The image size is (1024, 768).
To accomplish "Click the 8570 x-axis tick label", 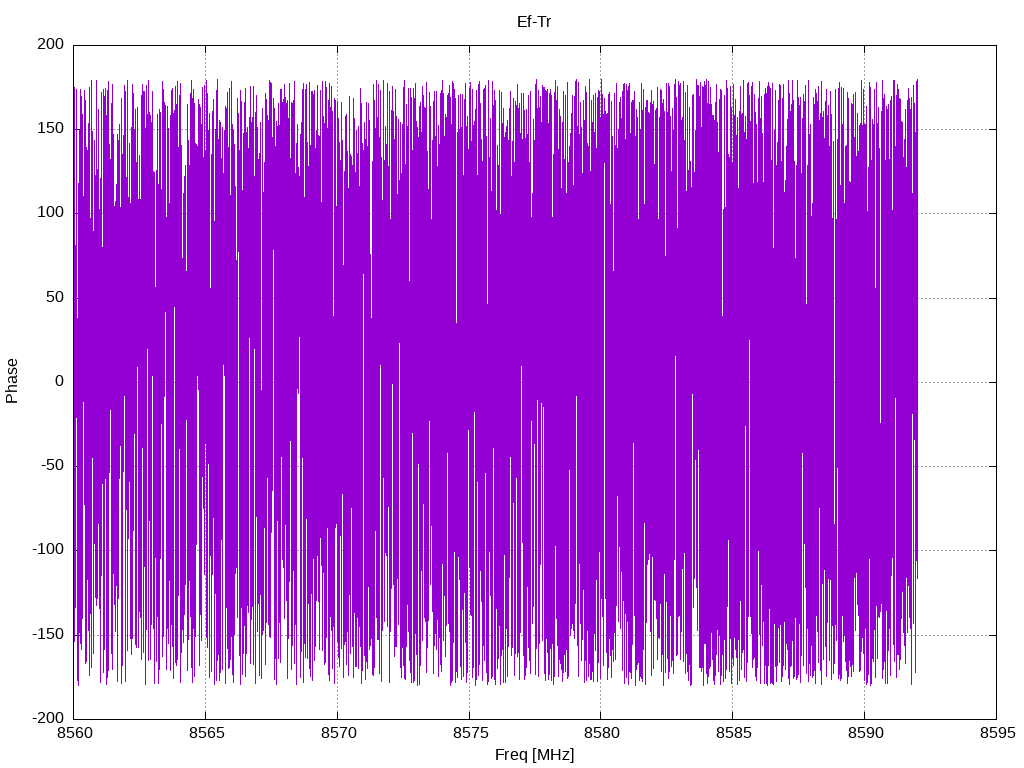I will click(x=338, y=733).
